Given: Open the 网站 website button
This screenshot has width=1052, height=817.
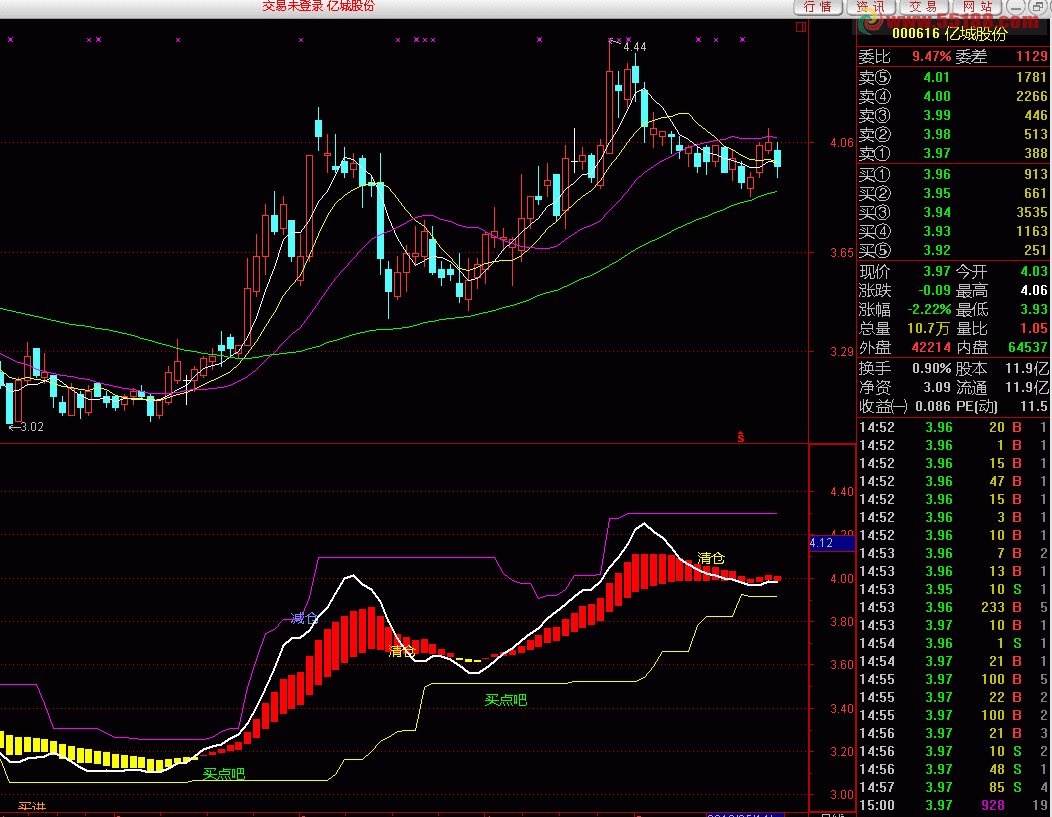Looking at the screenshot, I should [974, 7].
